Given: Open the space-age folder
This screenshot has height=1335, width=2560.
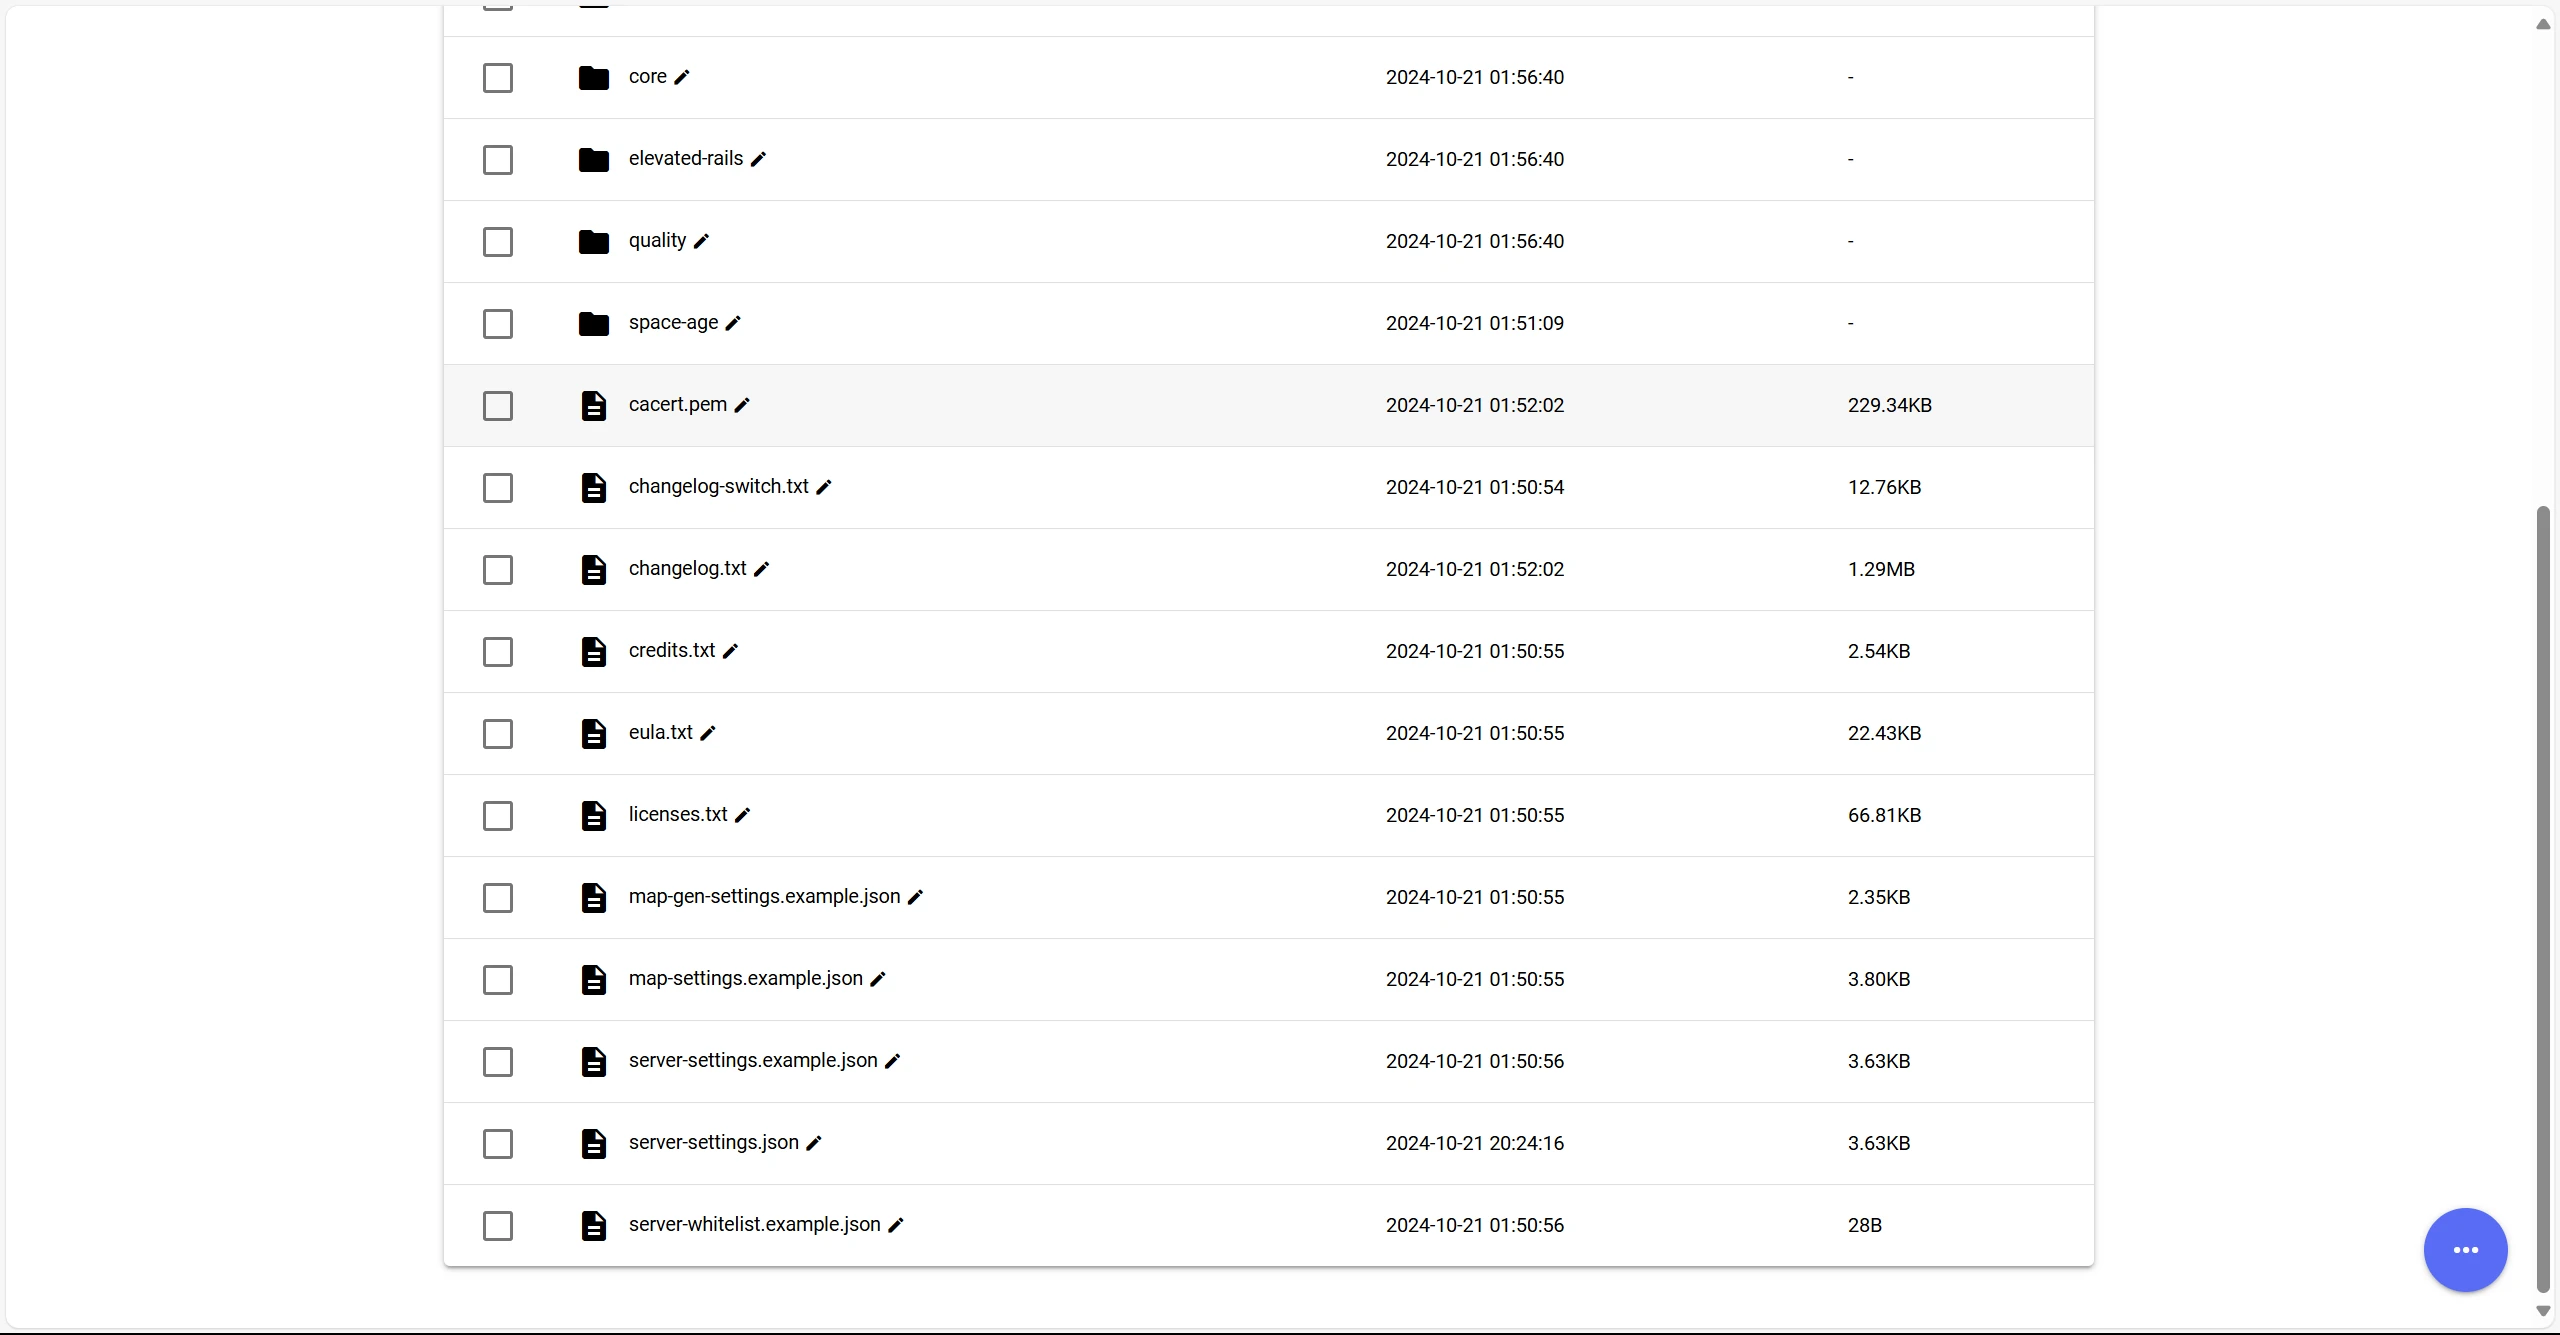Looking at the screenshot, I should tap(673, 323).
